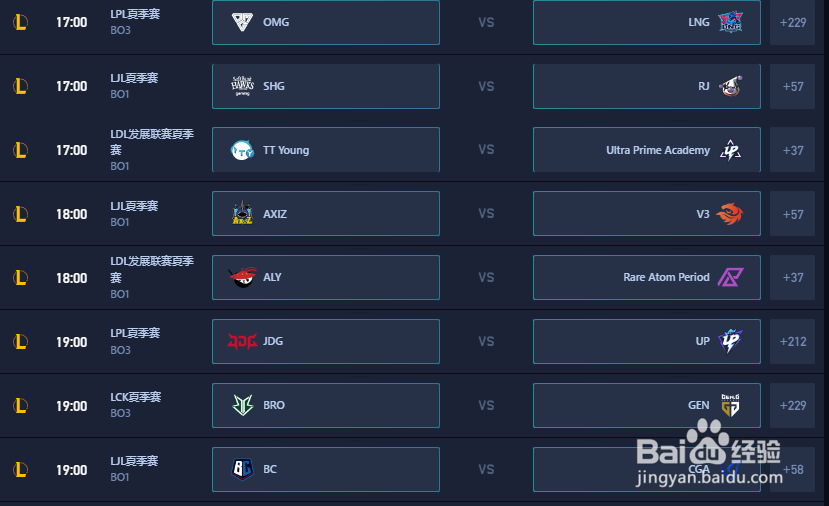Select Ultra Prime Academy bet box

[x=647, y=150]
